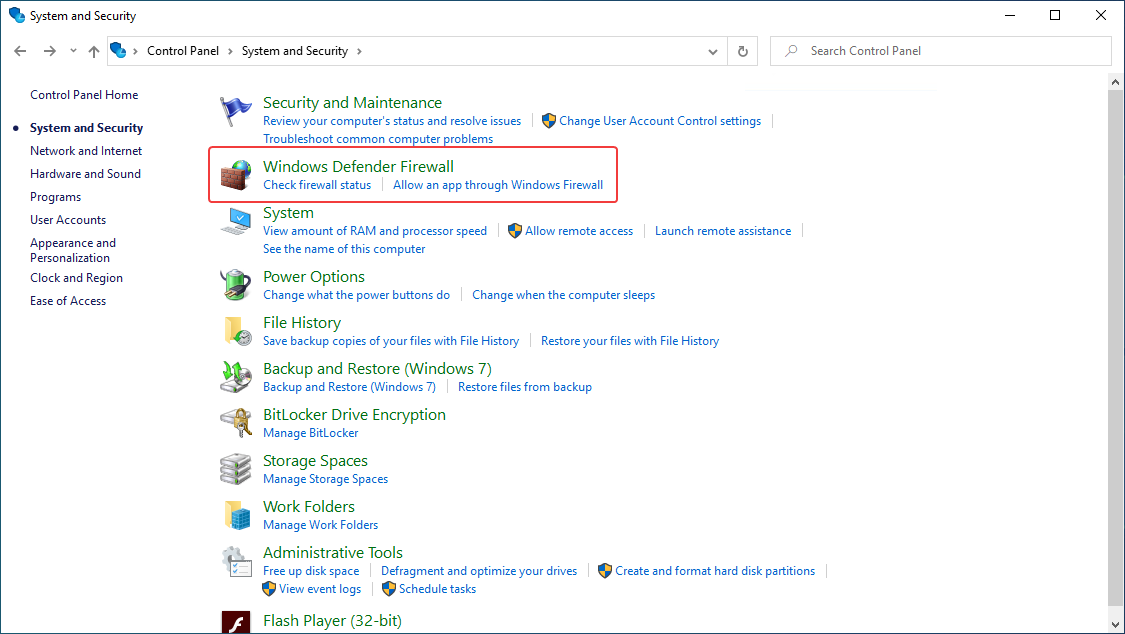The height and width of the screenshot is (634, 1125).
Task: Expand chevron before Control Panel breadcrumb
Action: point(136,52)
